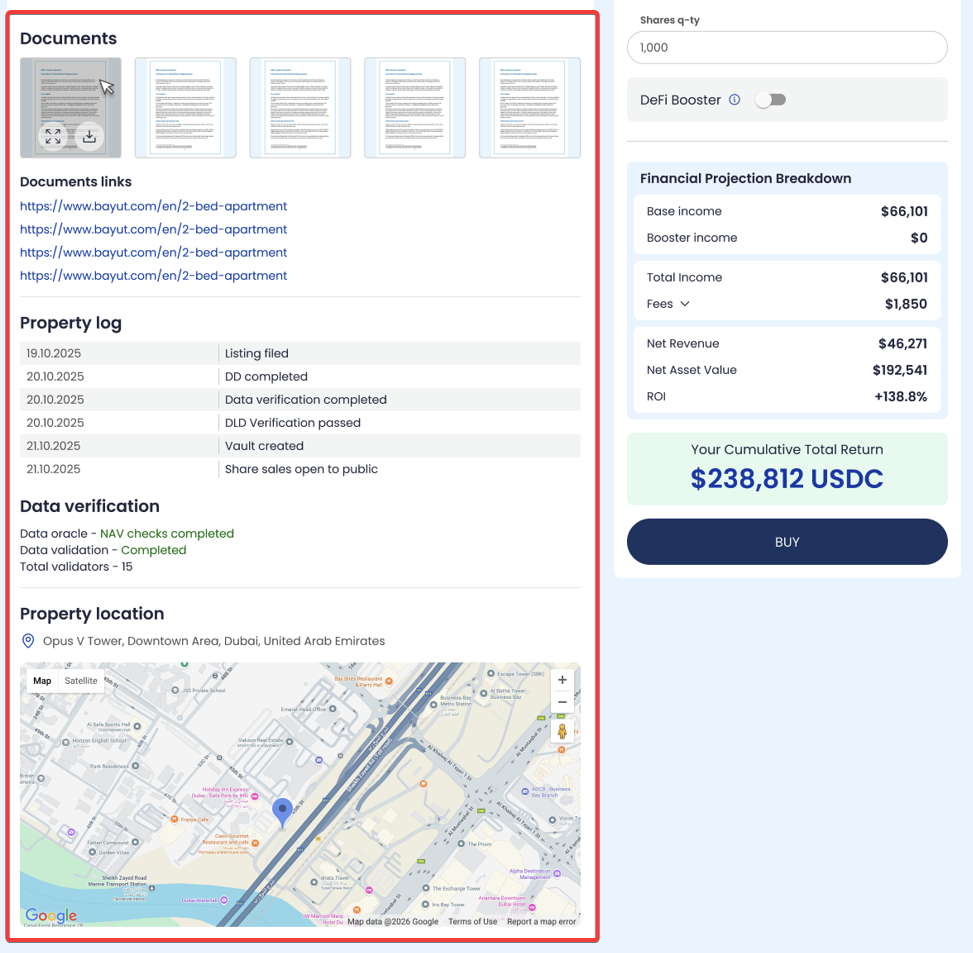This screenshot has width=973, height=953.
Task: Click the DeFi Booster info icon
Action: (734, 100)
